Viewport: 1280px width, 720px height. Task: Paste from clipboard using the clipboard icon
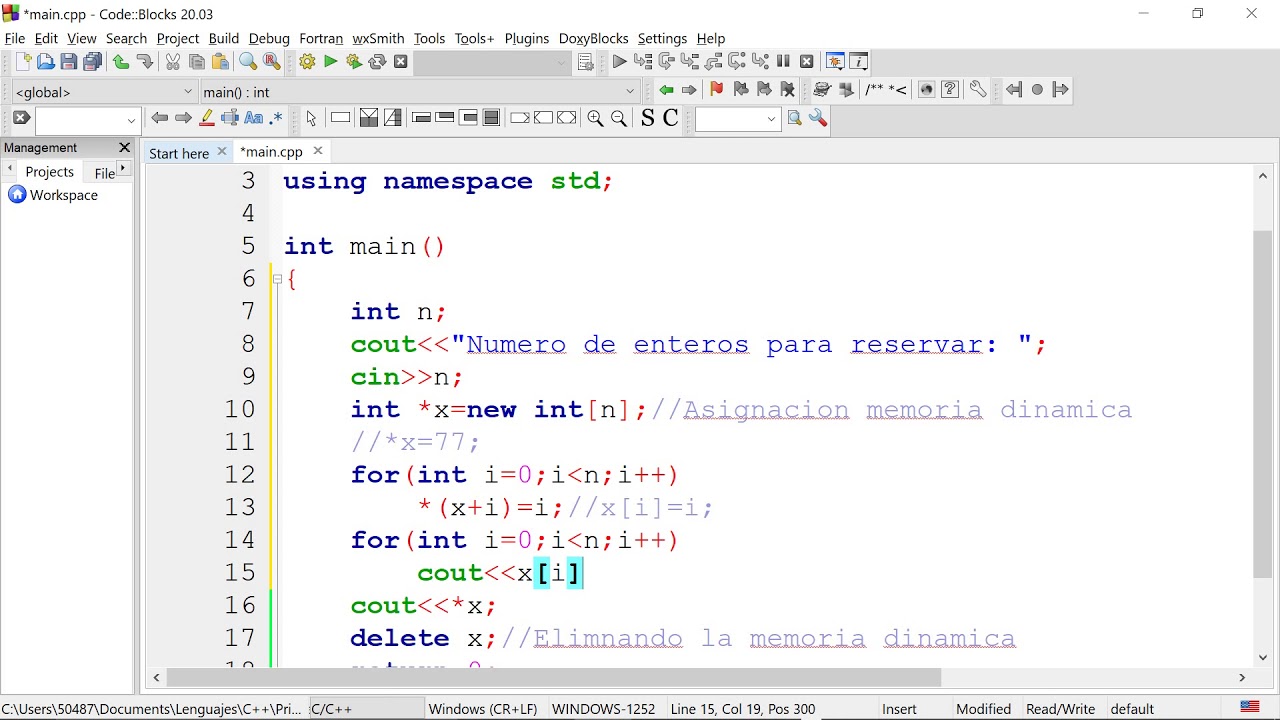click(220, 62)
